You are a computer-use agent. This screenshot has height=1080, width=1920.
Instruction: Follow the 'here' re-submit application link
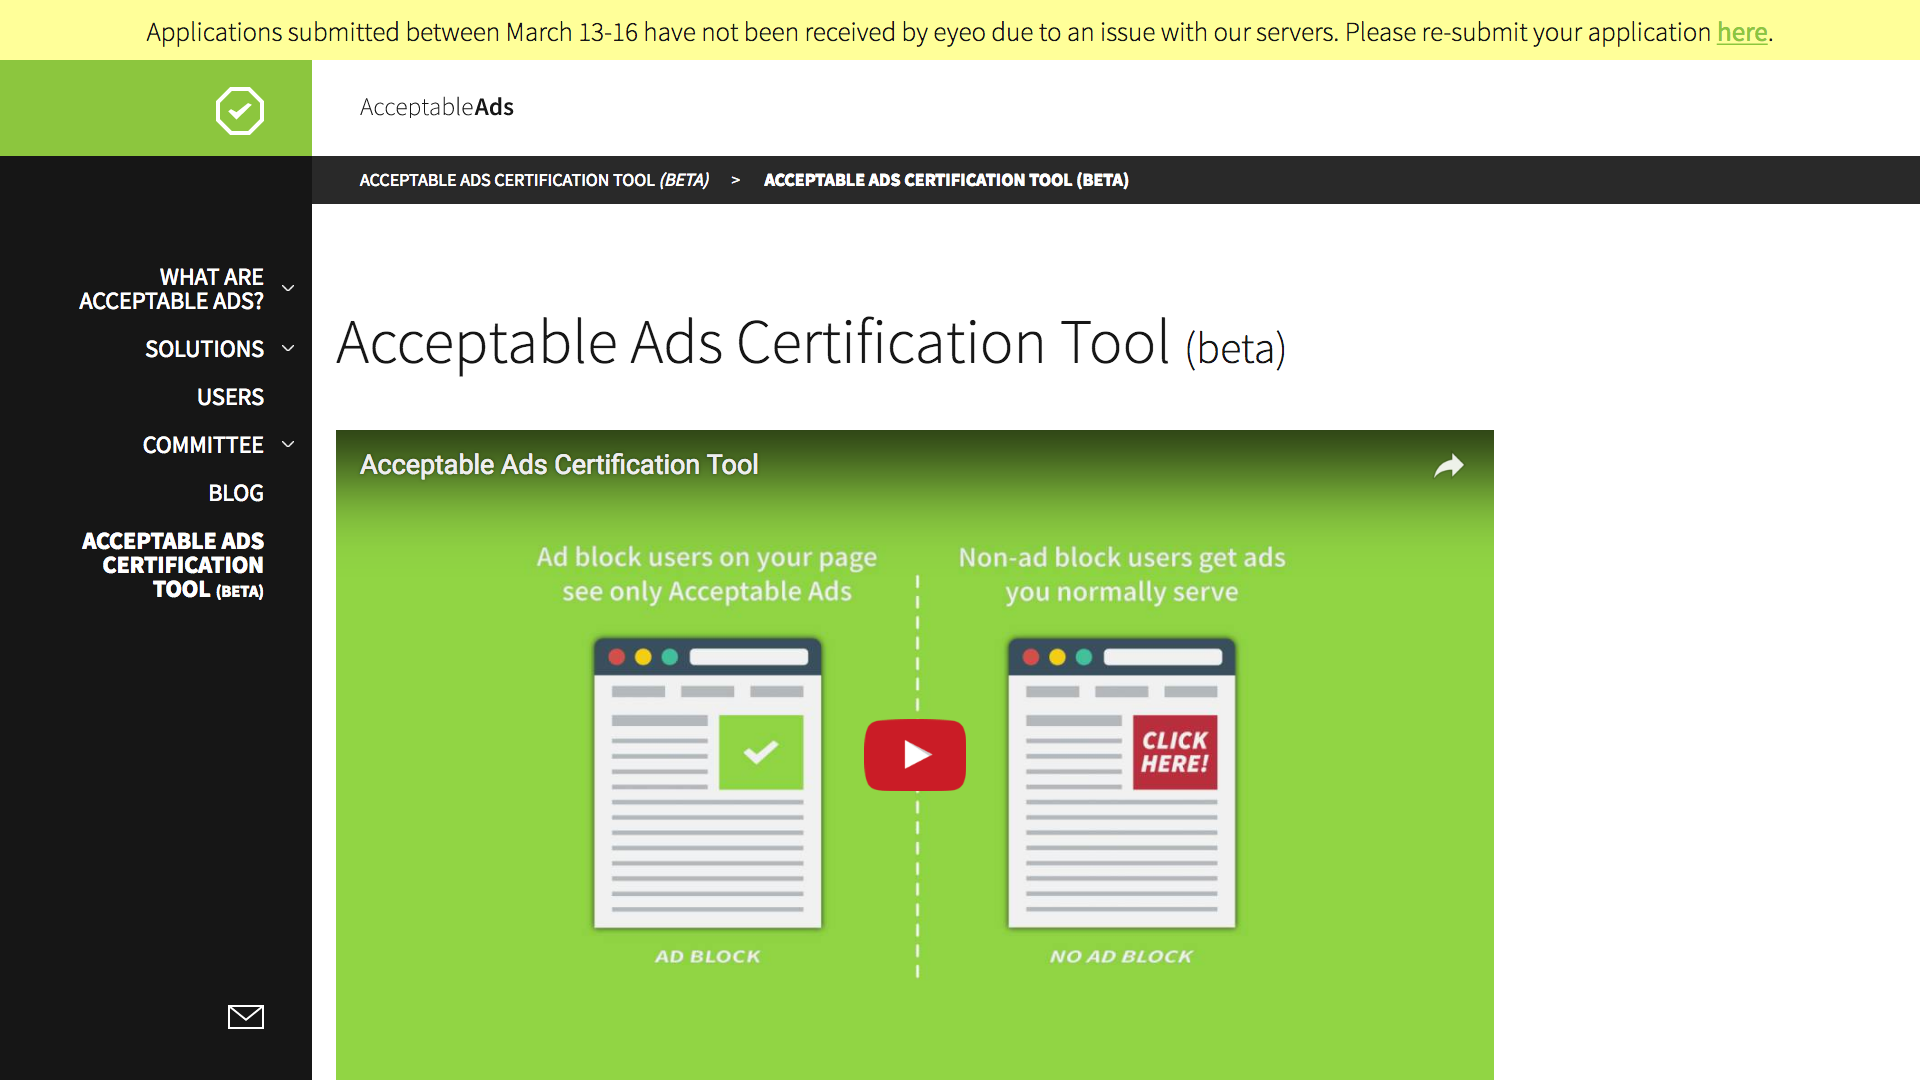[x=1742, y=32]
